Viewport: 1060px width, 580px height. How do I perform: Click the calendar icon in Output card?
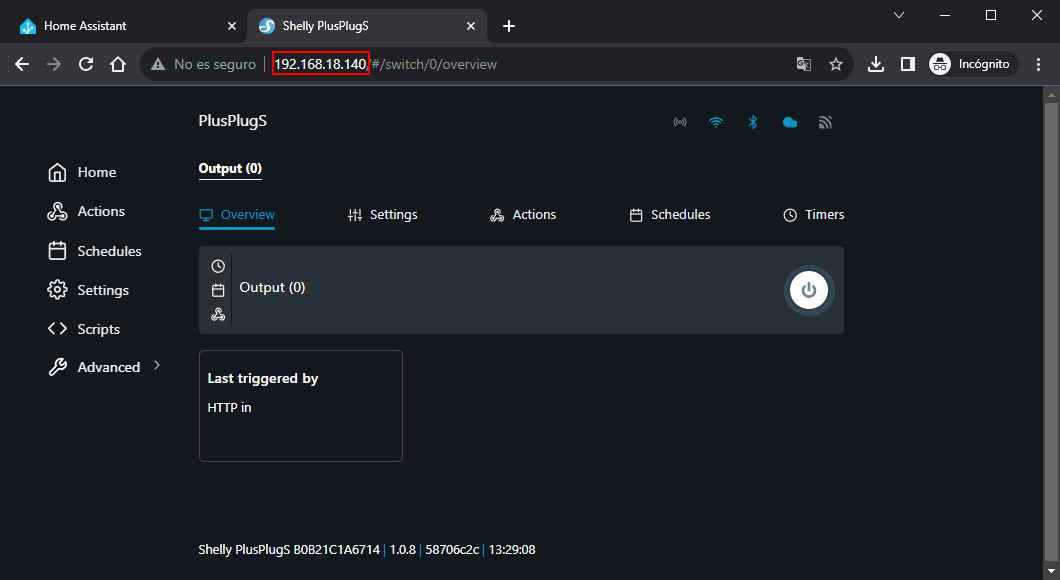[x=218, y=291]
